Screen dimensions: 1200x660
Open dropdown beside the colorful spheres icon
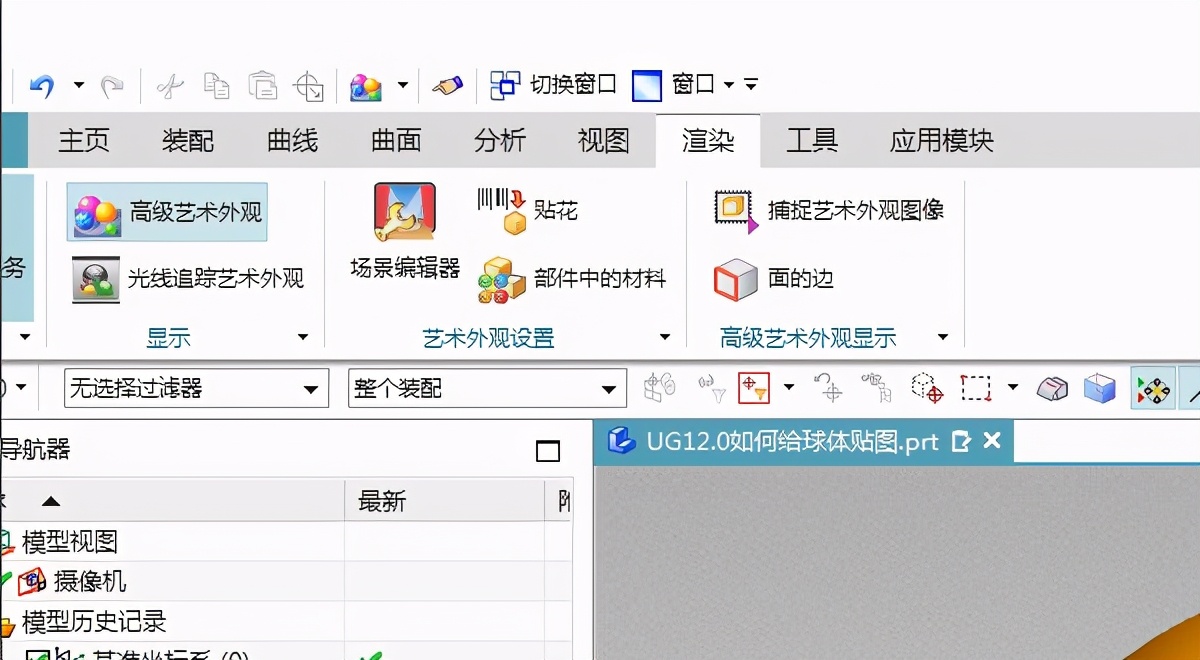click(402, 85)
